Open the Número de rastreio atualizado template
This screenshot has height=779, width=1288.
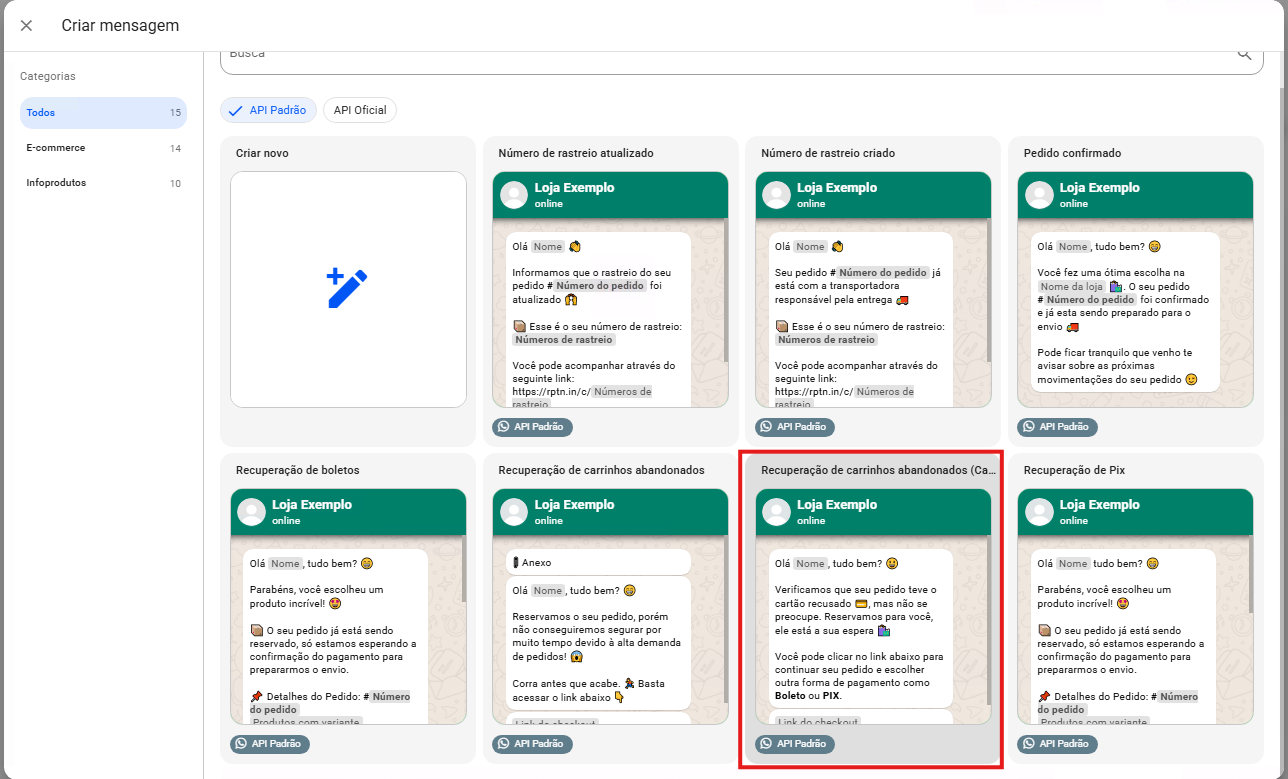pyautogui.click(x=610, y=290)
